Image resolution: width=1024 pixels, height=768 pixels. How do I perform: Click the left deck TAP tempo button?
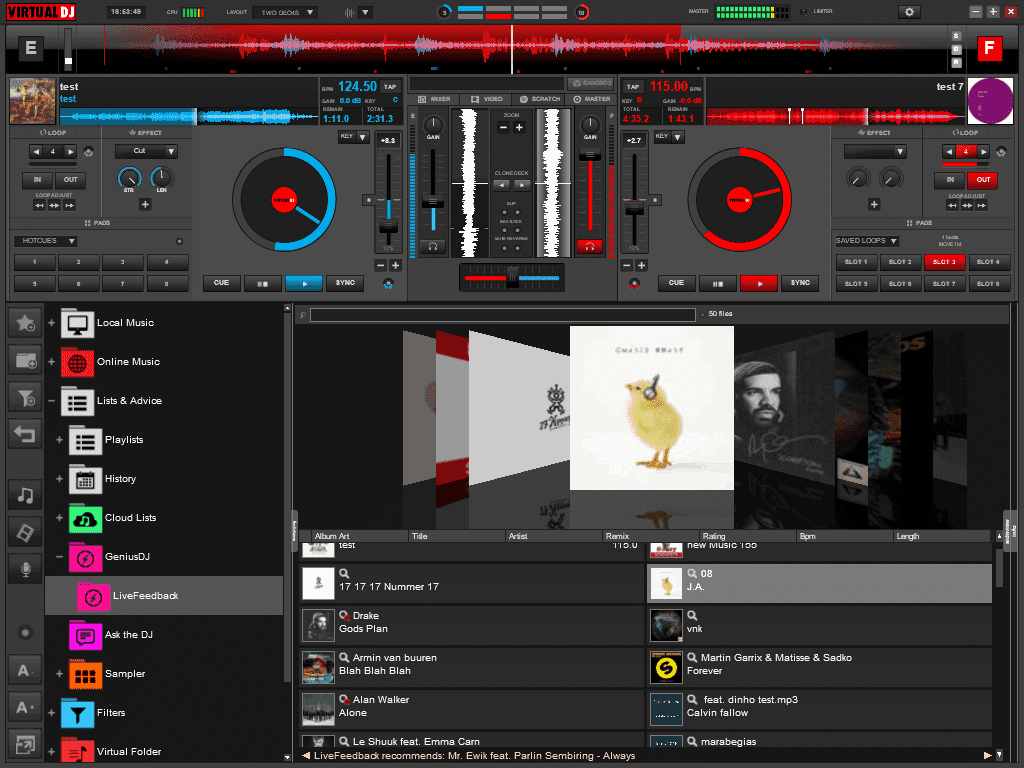[x=391, y=87]
